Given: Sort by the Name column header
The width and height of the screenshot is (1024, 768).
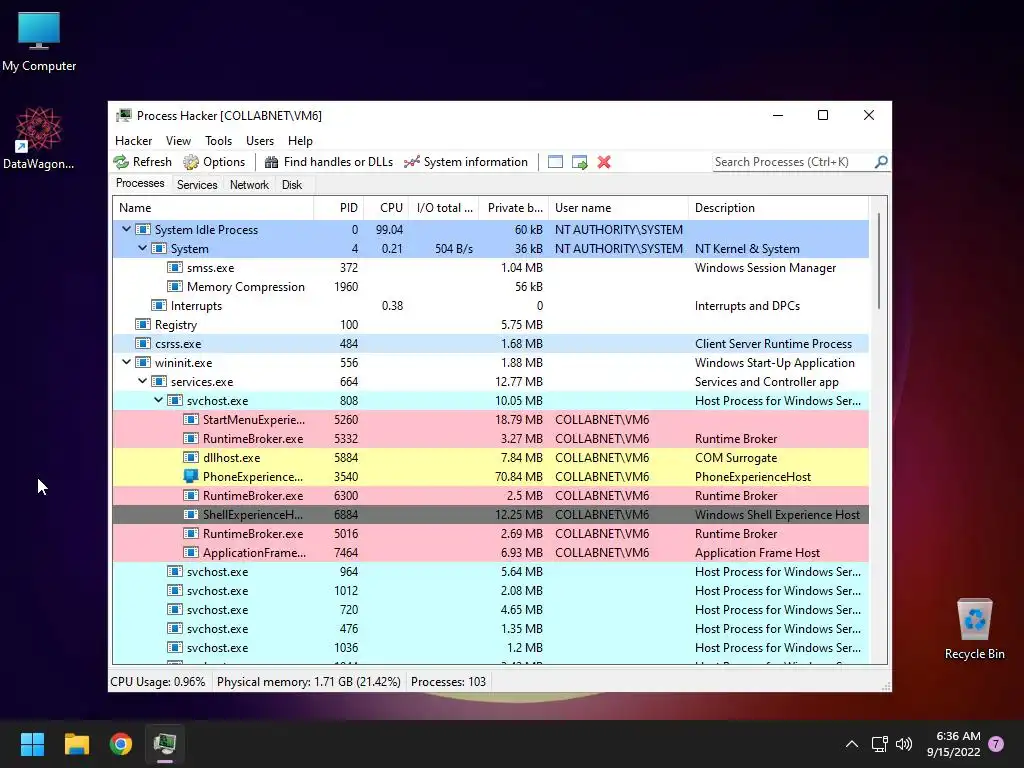Looking at the screenshot, I should 213,208.
